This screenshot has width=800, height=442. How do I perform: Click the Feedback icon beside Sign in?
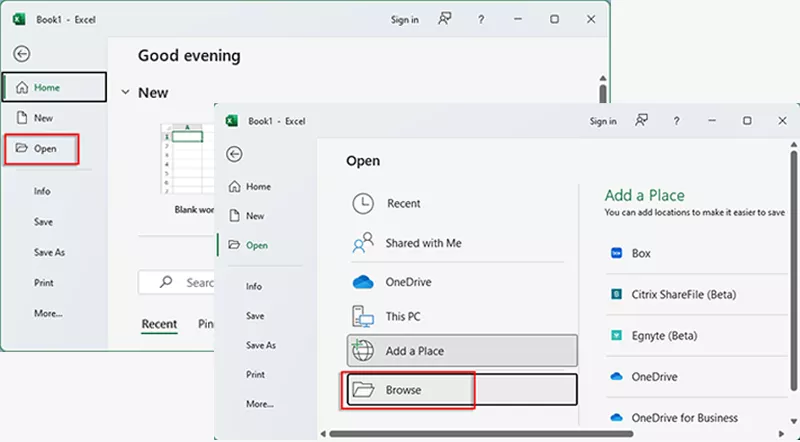(x=642, y=121)
